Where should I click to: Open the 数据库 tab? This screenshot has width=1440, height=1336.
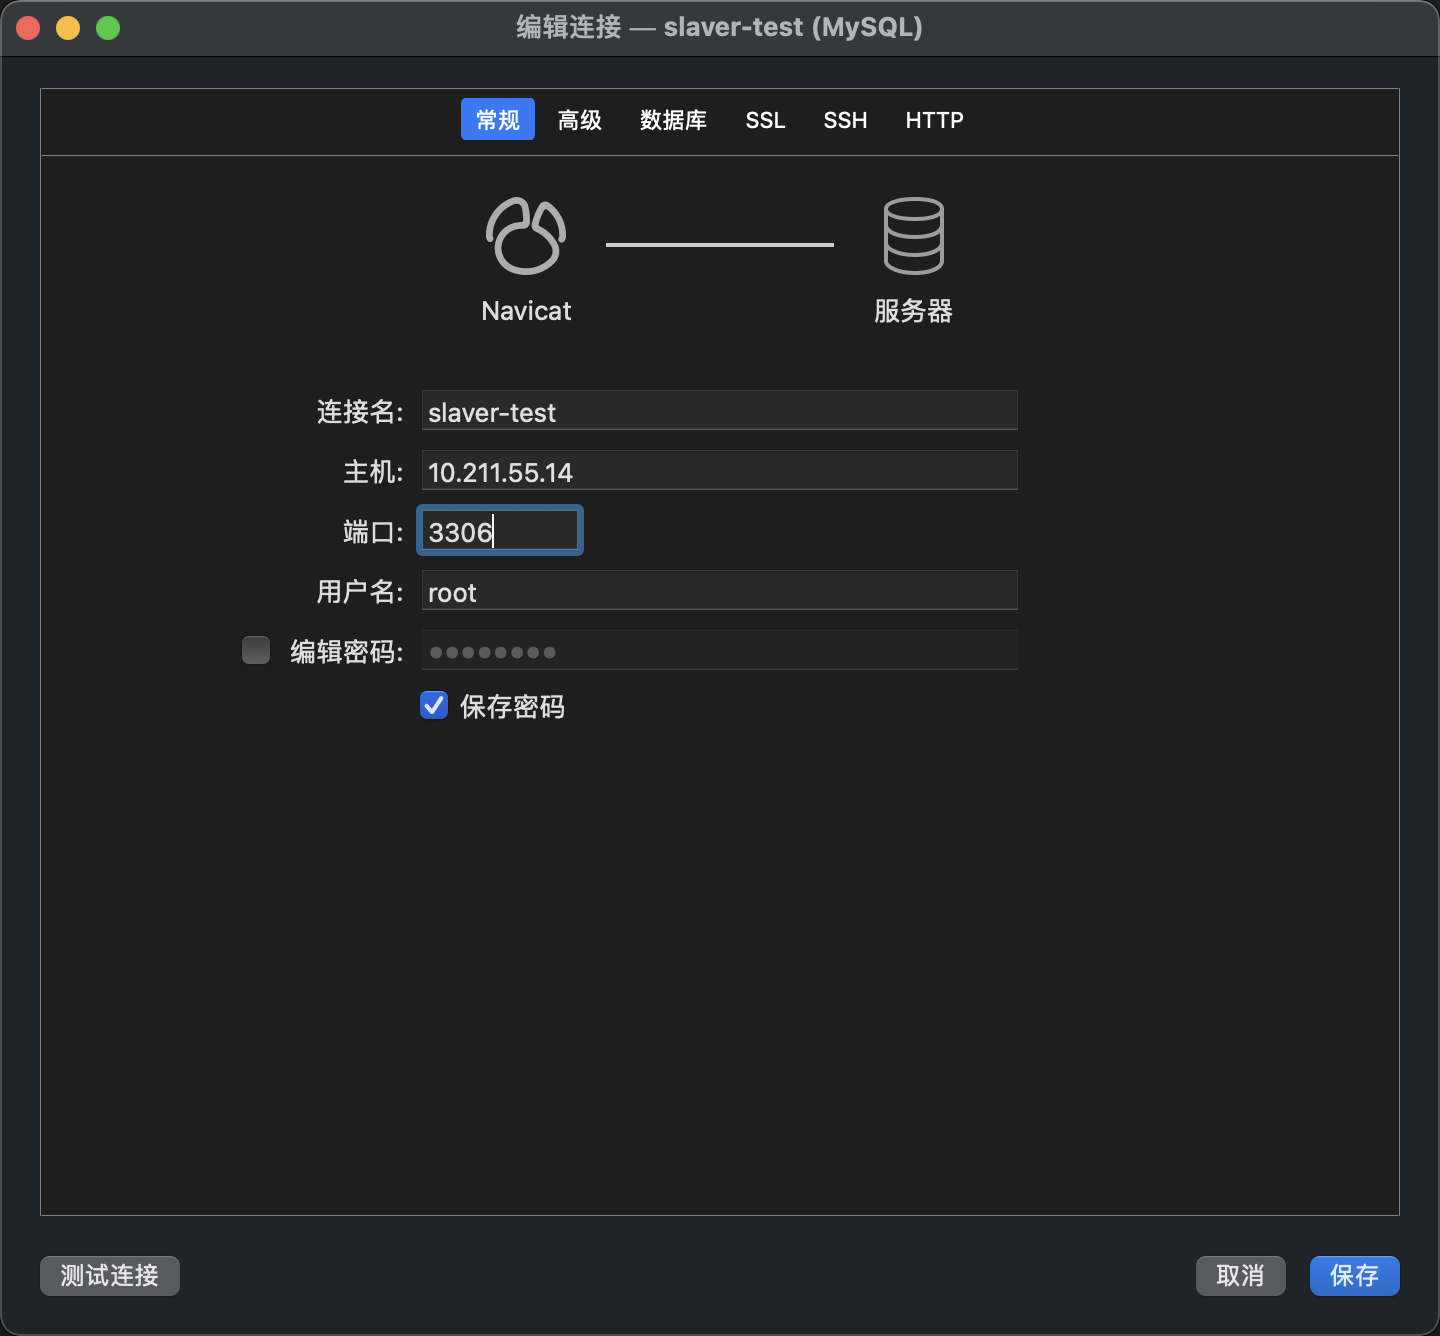(x=673, y=120)
